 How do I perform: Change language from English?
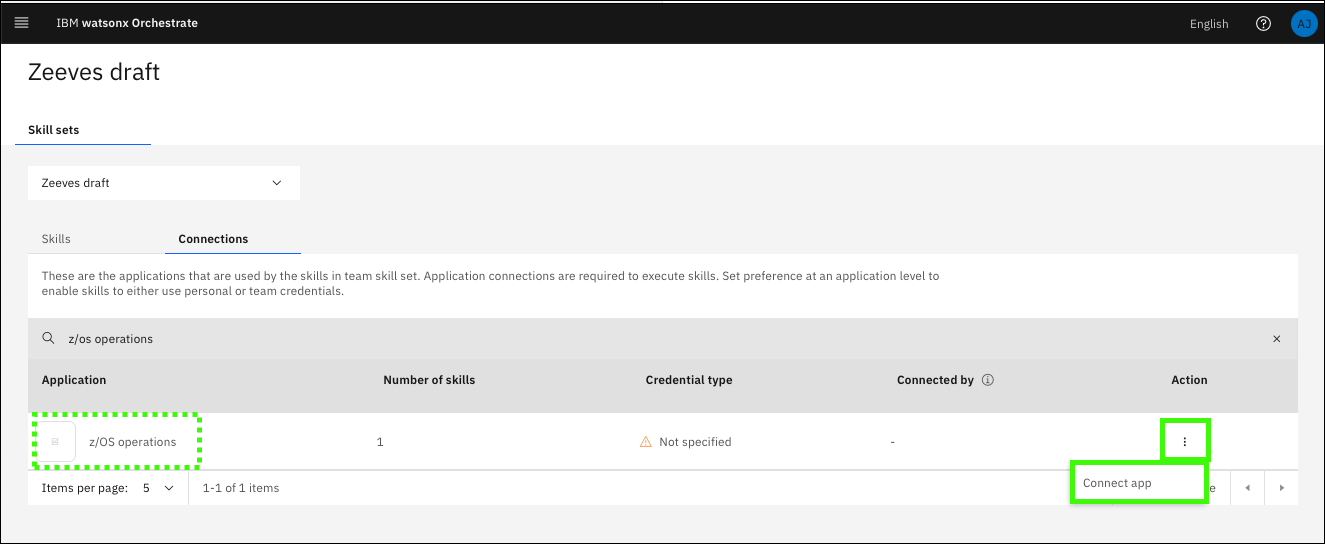pos(1208,24)
